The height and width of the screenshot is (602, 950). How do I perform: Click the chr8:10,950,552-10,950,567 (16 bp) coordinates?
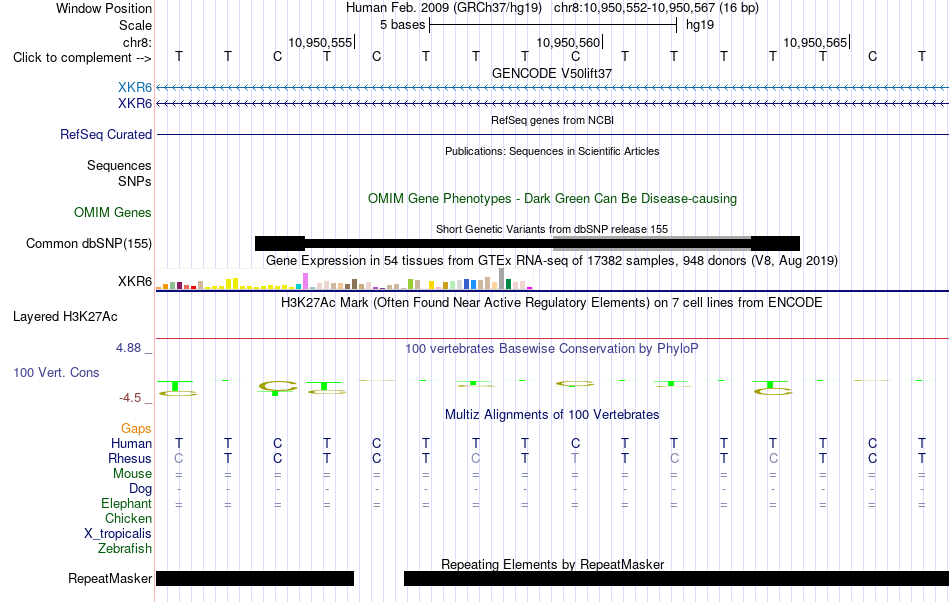[656, 8]
